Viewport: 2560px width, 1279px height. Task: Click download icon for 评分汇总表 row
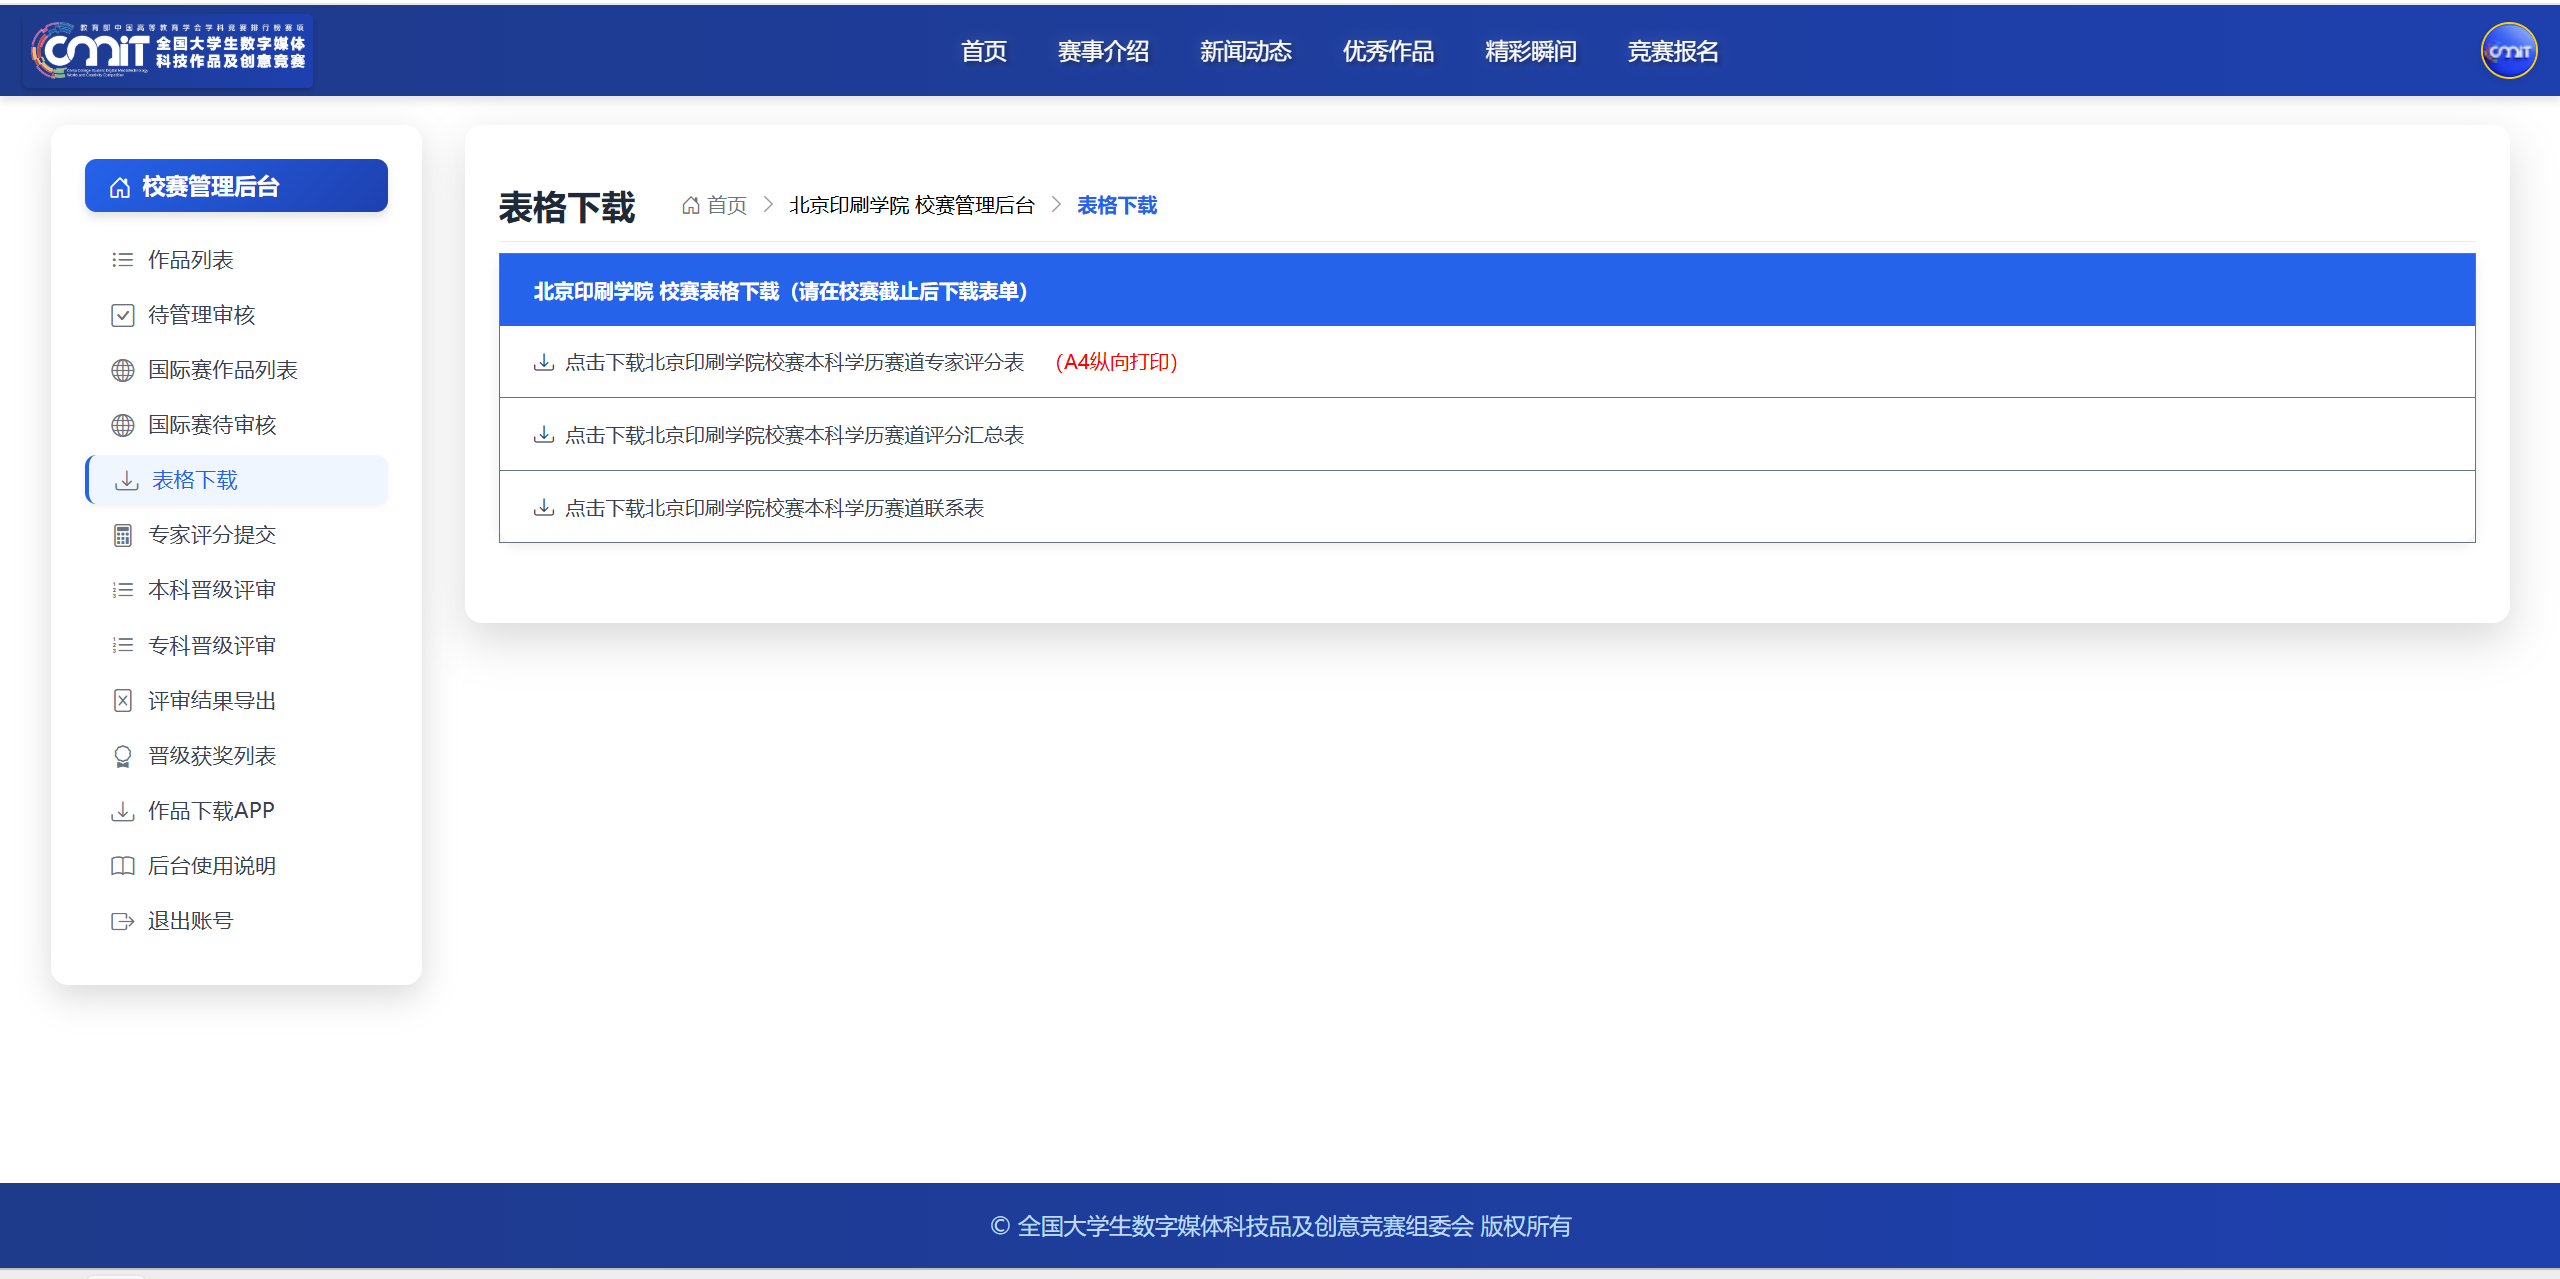tap(544, 435)
